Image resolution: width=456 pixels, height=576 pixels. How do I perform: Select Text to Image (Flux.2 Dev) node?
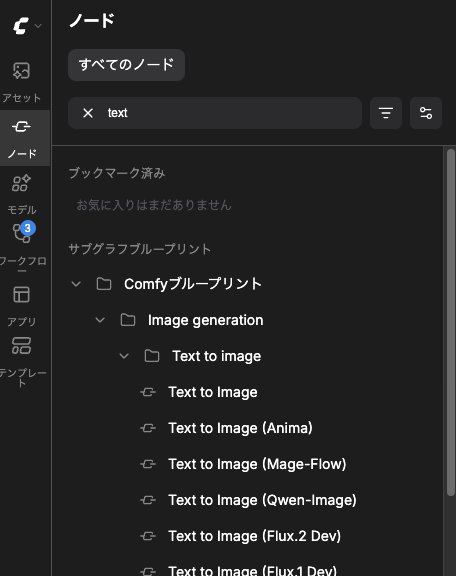coord(255,536)
